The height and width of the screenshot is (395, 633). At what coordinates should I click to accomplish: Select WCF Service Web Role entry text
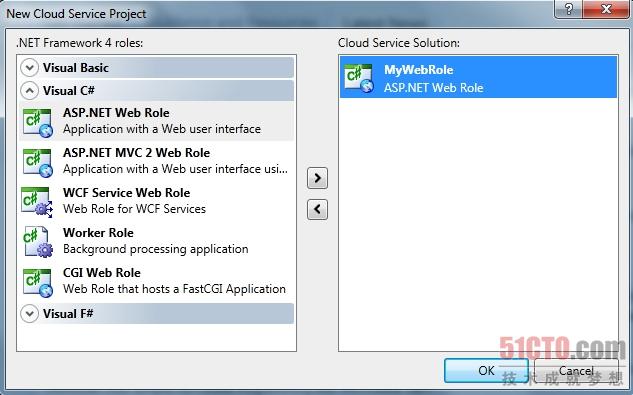(126, 193)
